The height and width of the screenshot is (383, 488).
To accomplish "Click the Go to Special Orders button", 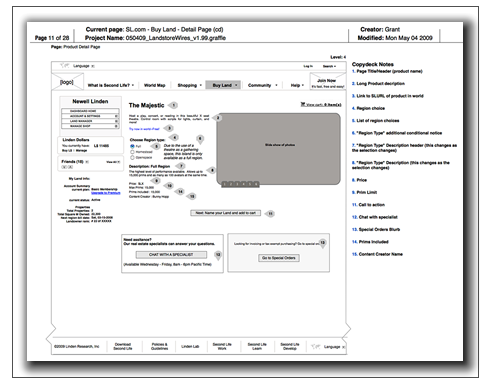I will pos(279,258).
